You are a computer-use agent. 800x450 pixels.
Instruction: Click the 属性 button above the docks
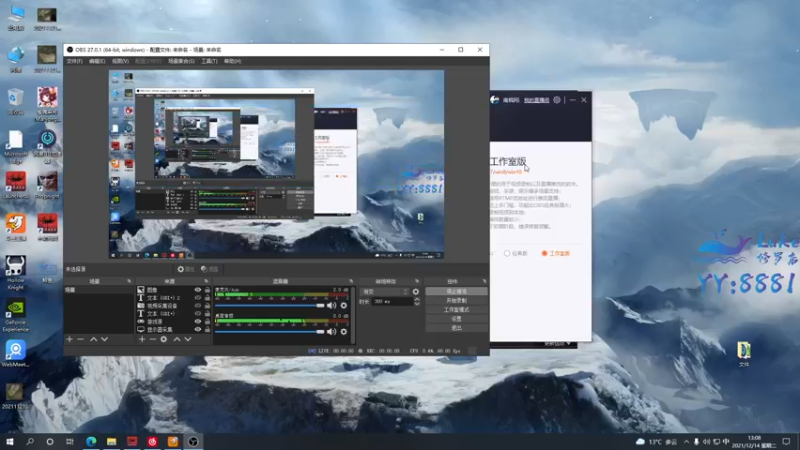(x=186, y=269)
